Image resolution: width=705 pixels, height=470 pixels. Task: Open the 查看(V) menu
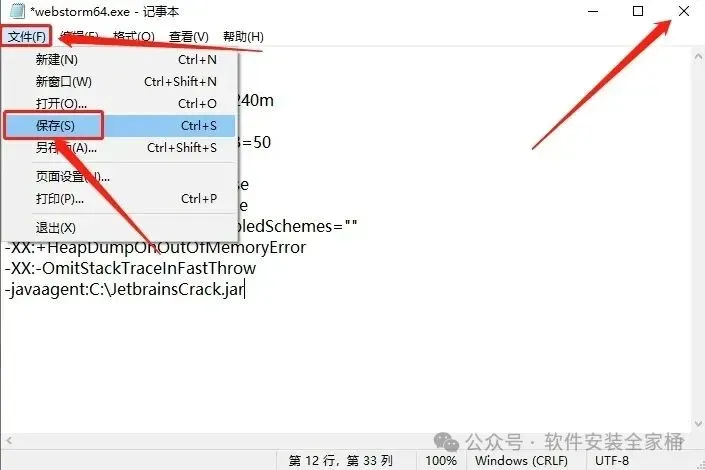pyautogui.click(x=188, y=36)
